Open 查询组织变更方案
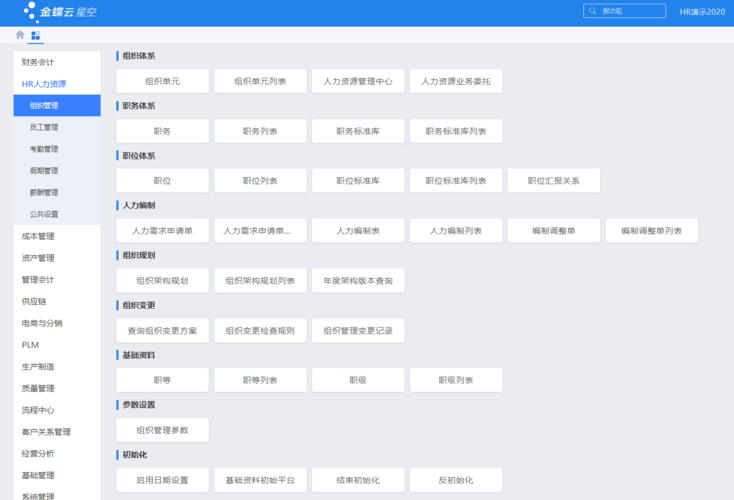Screen dimensions: 734x500 tap(162, 331)
